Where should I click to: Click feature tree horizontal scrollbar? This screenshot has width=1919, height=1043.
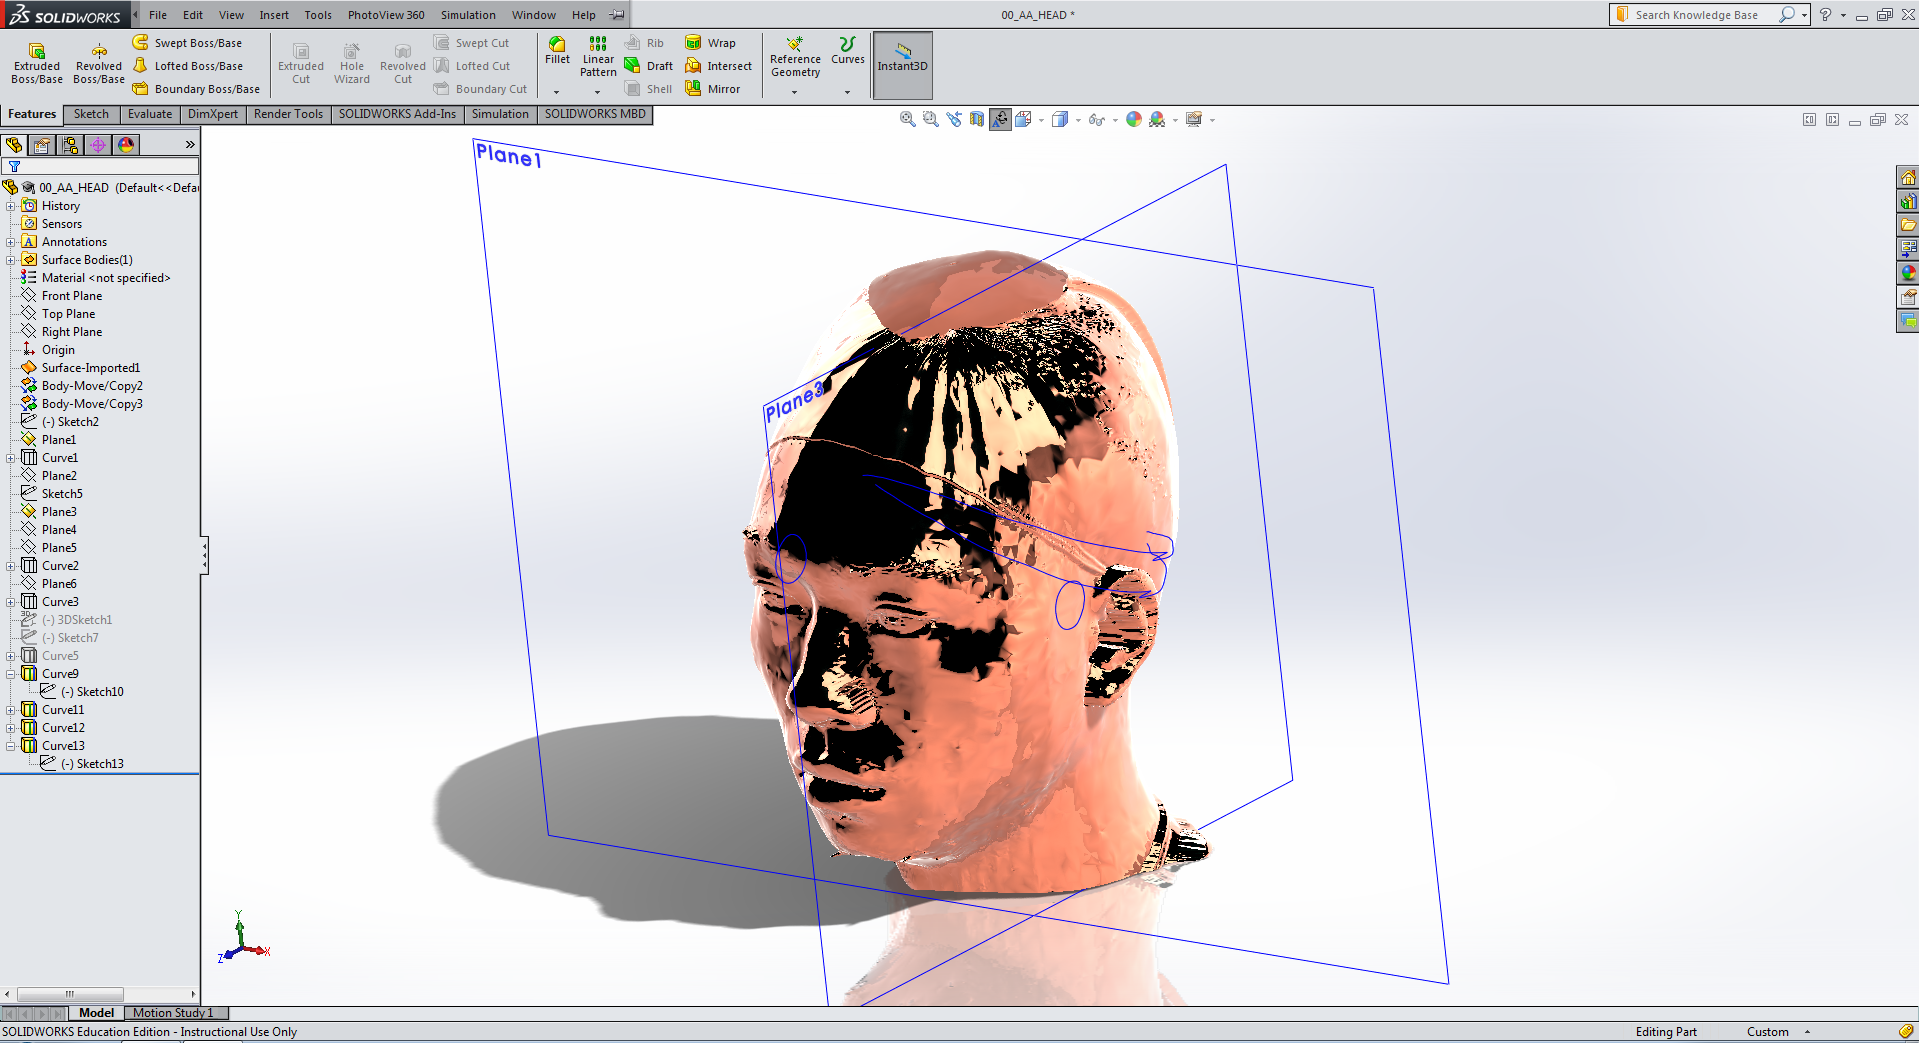click(x=70, y=994)
